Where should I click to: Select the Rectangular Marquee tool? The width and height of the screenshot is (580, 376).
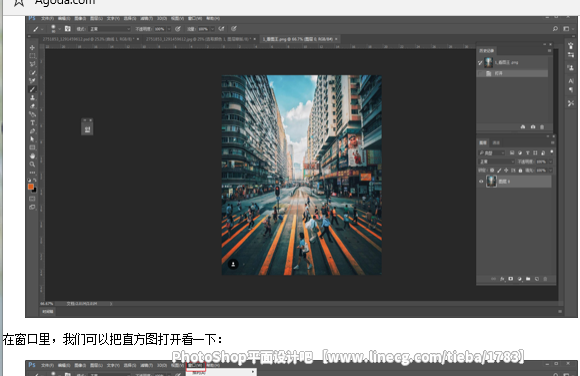point(32,56)
